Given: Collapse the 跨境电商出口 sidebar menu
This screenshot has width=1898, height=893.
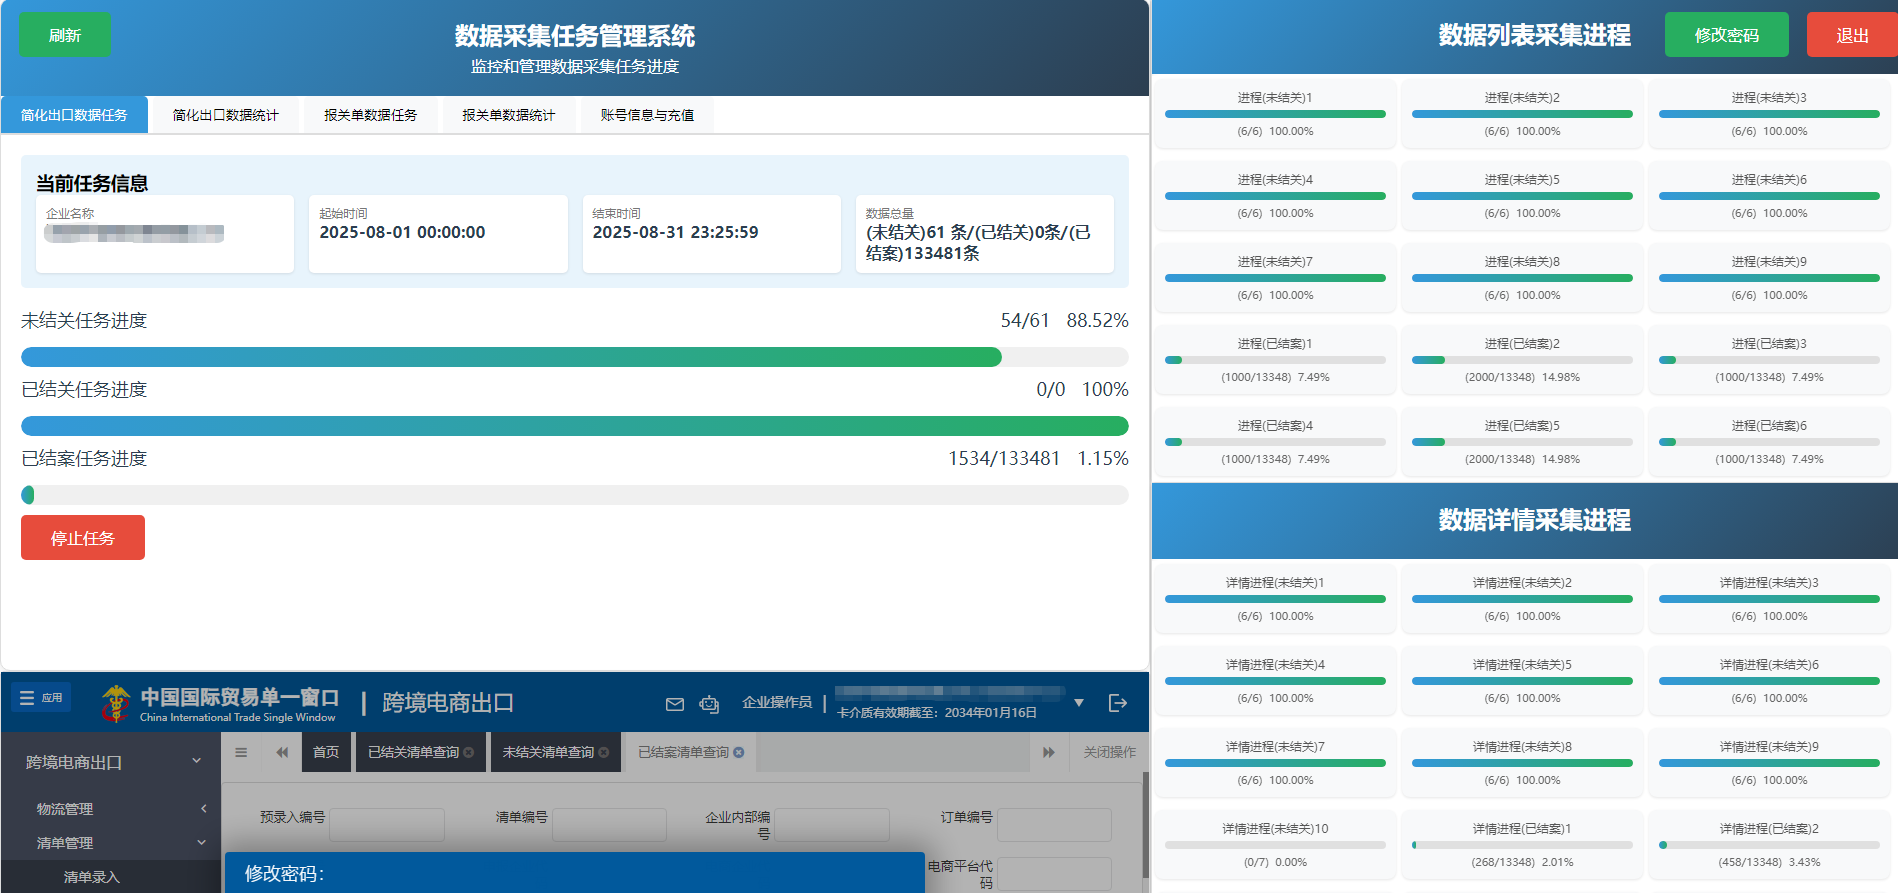Looking at the screenshot, I should (x=196, y=761).
